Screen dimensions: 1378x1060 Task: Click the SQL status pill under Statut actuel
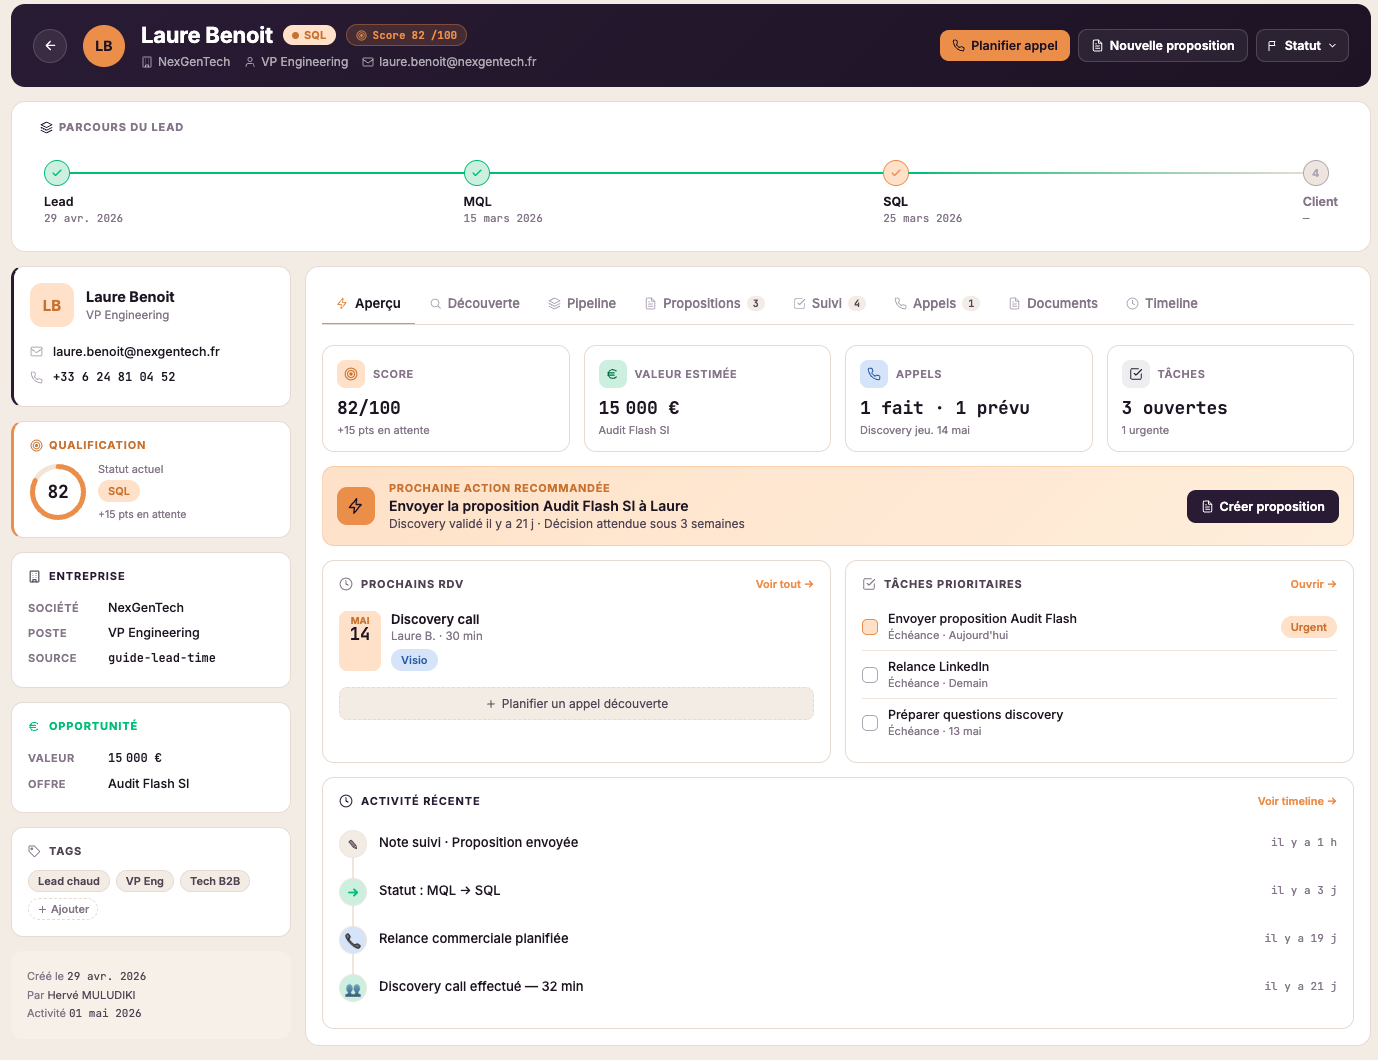(119, 491)
